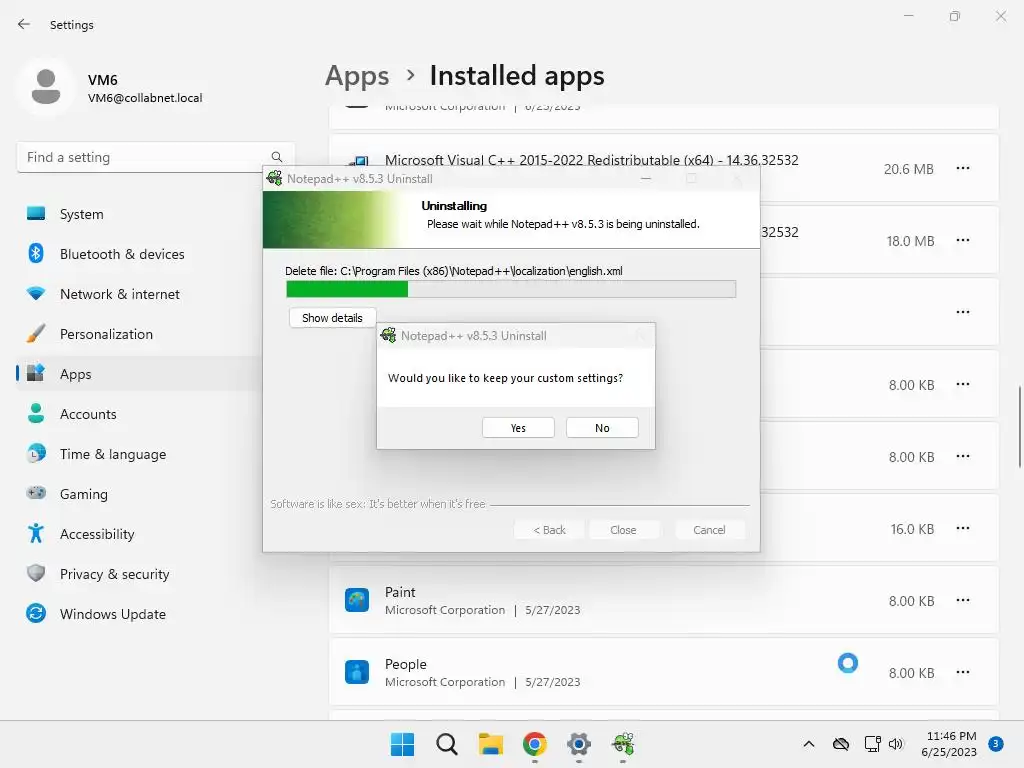Image resolution: width=1024 pixels, height=768 pixels.
Task: Click the Gaming controller icon
Action: pos(36,493)
